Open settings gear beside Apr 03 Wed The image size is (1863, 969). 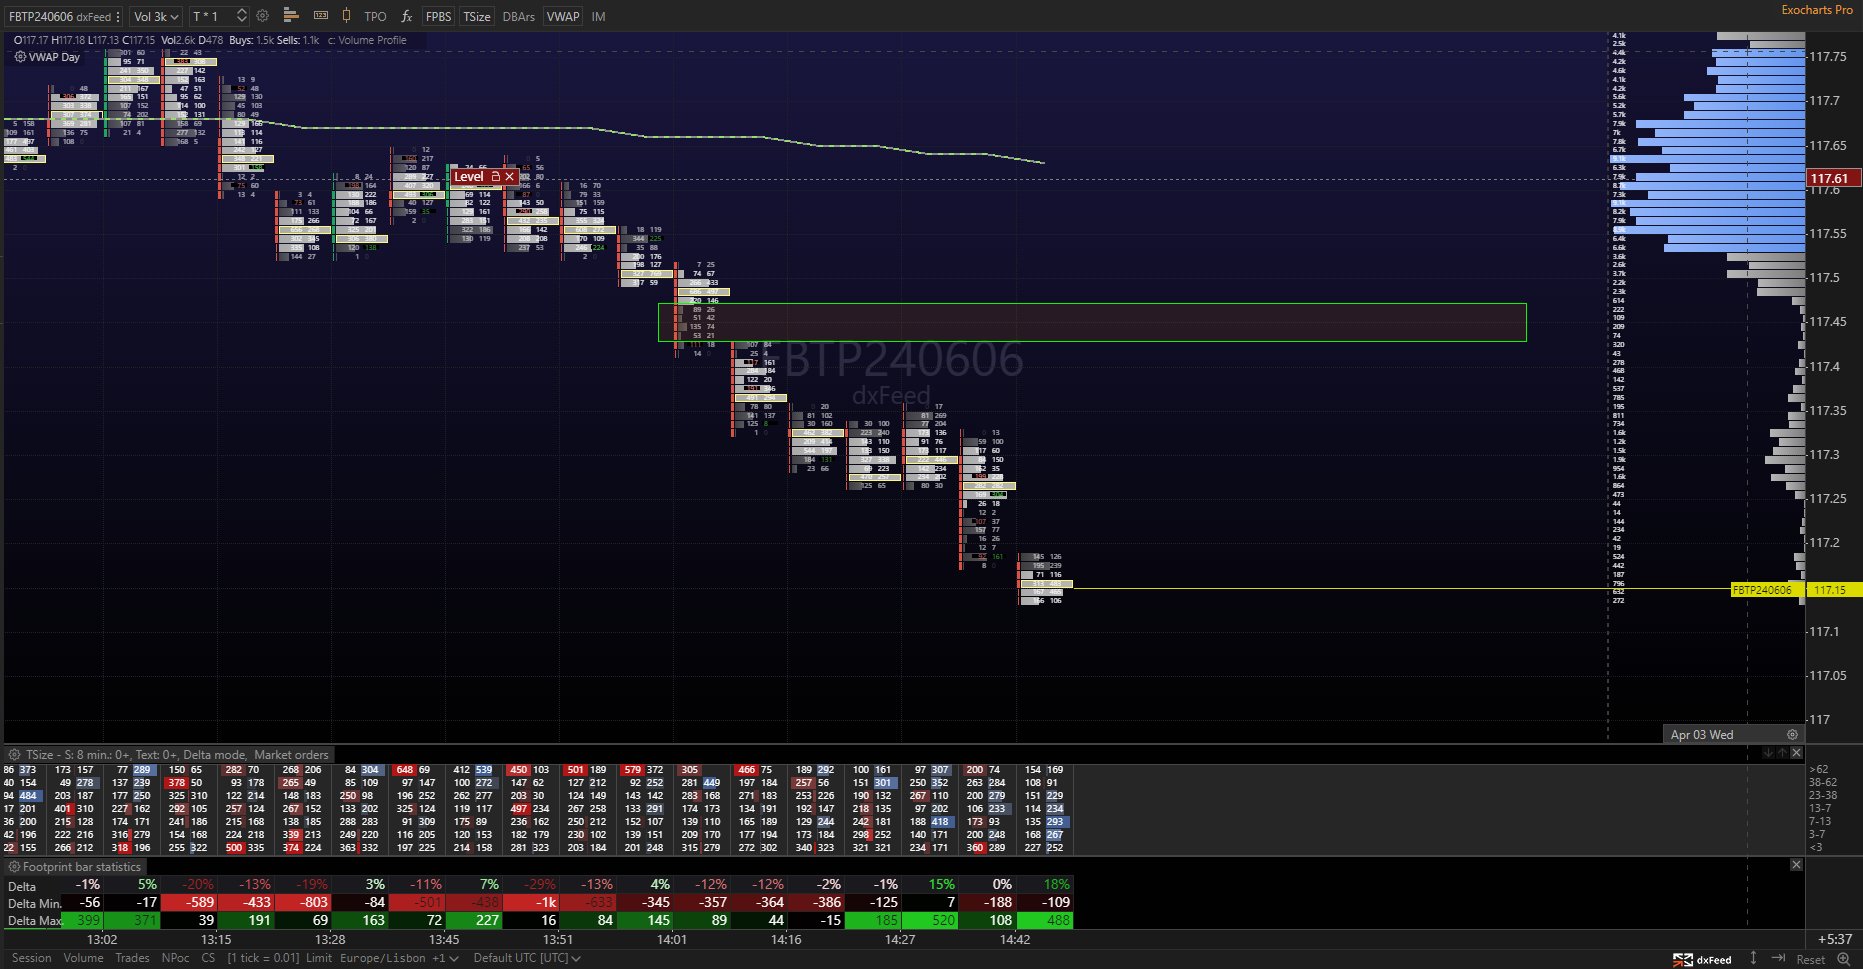(1792, 734)
